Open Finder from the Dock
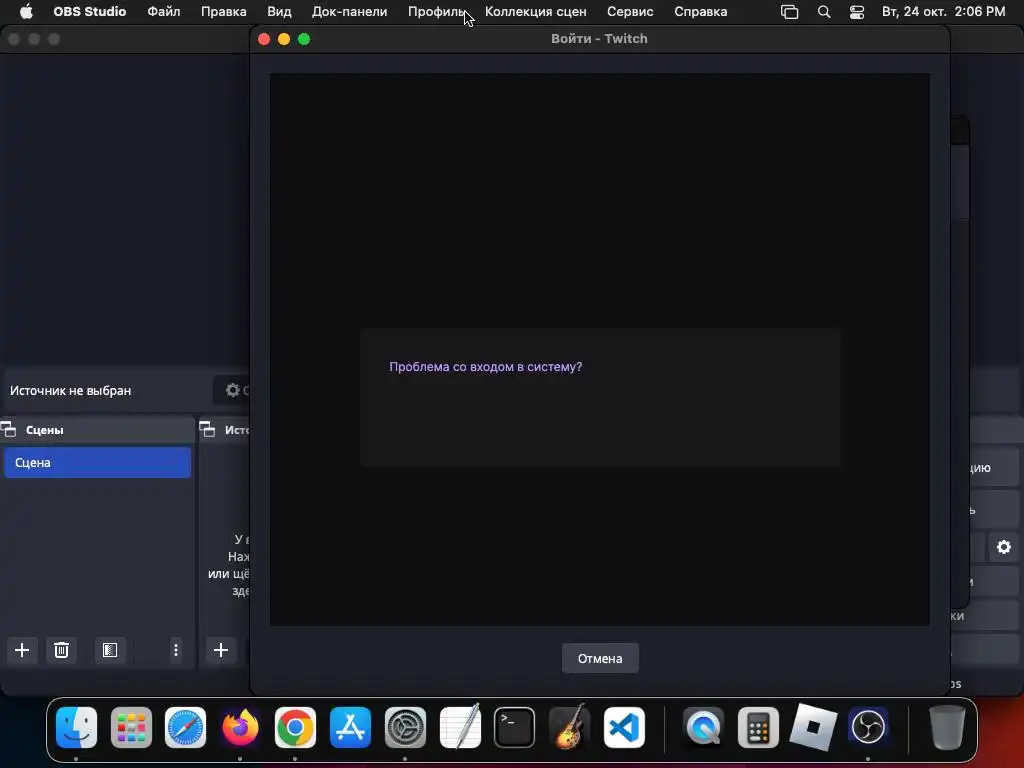 click(76, 727)
